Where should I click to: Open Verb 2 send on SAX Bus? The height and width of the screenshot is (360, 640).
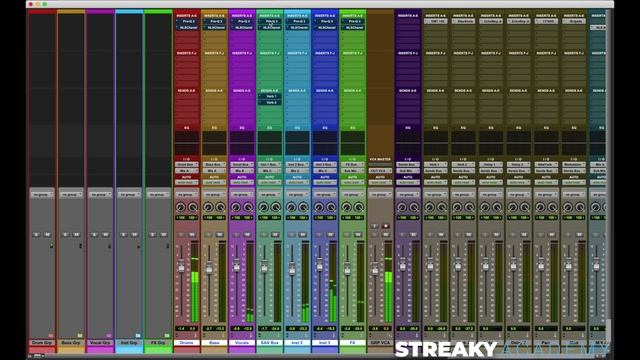[x=270, y=102]
